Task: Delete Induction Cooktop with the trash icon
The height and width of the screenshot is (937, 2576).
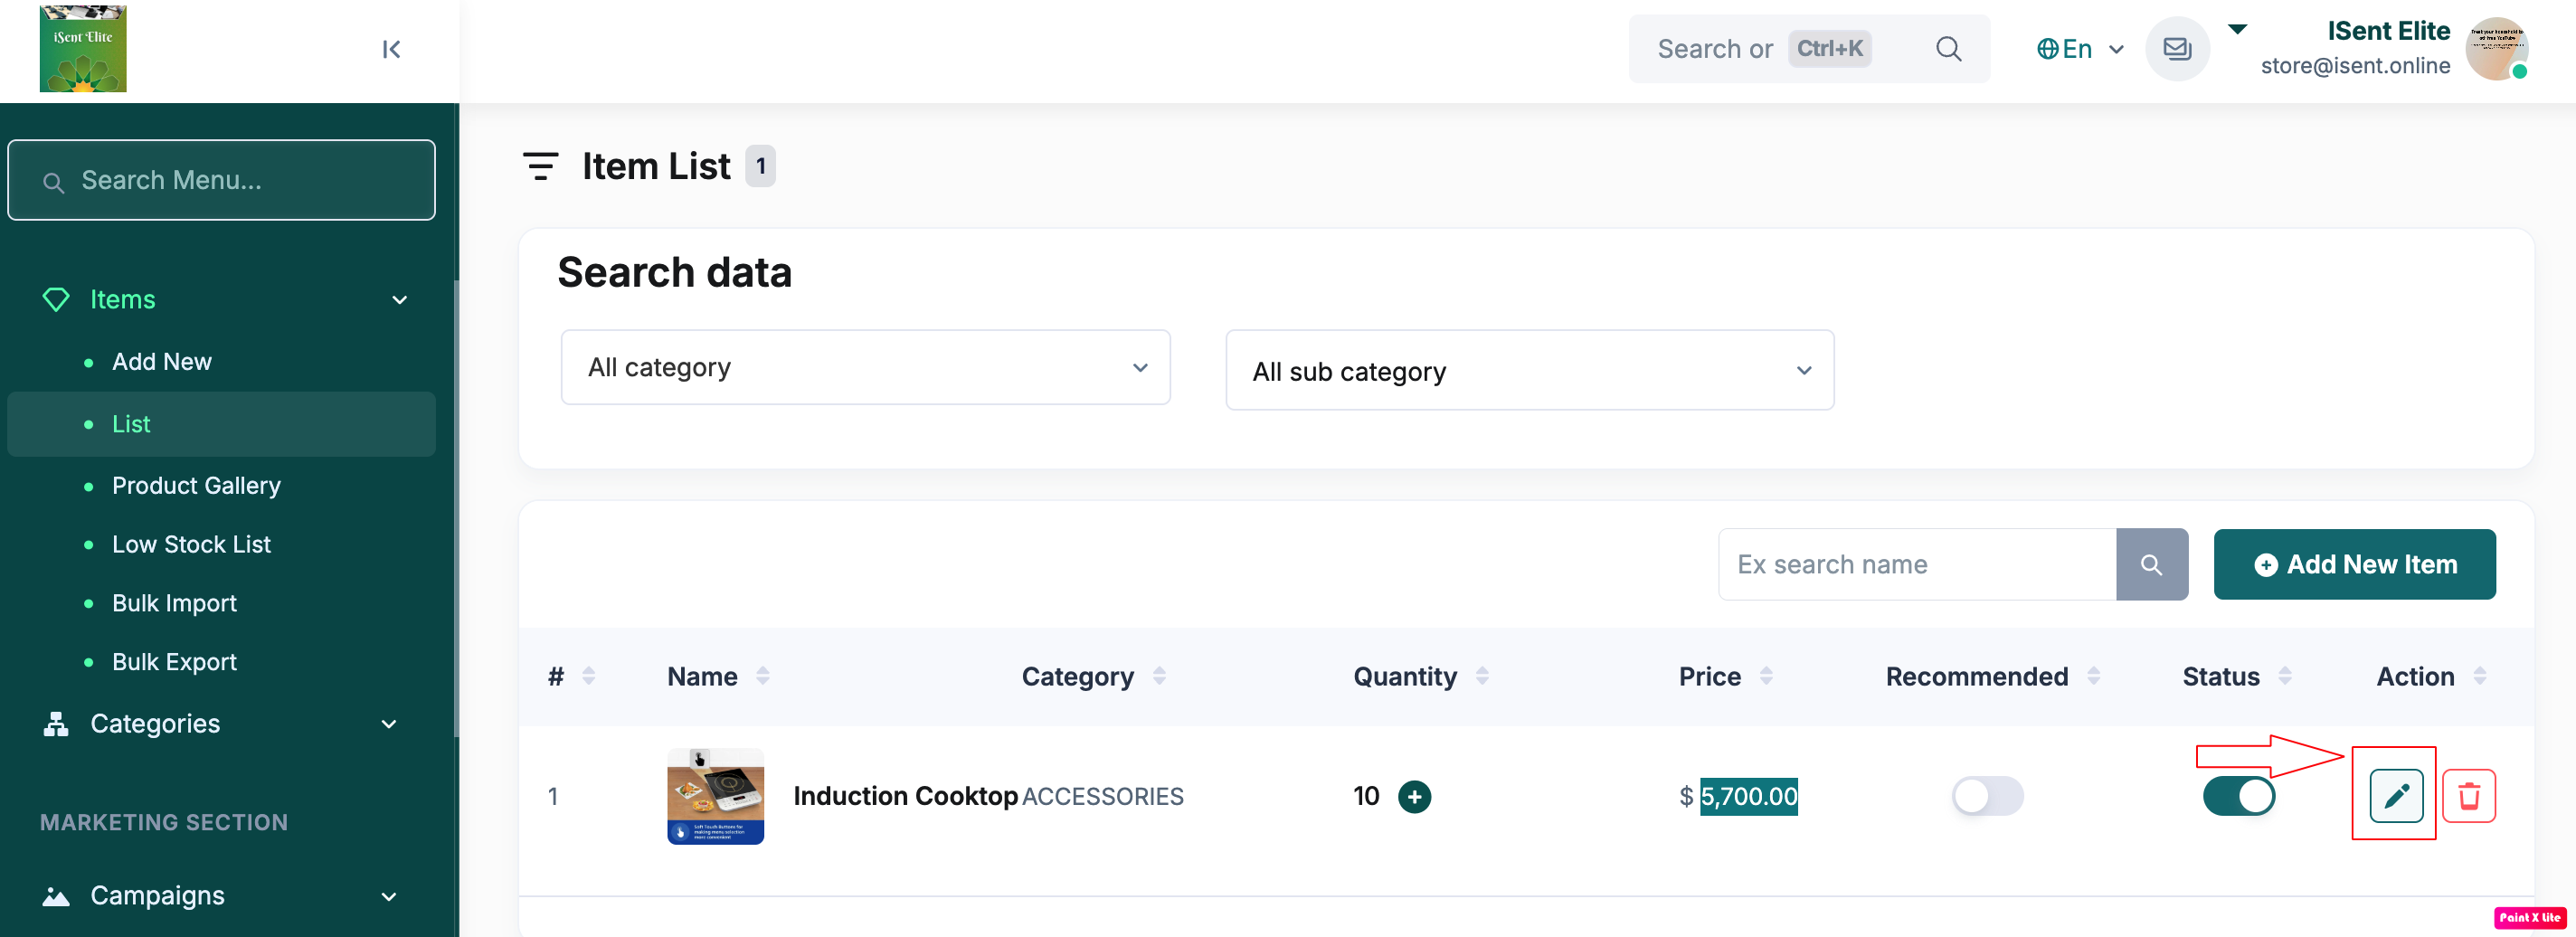Action: [x=2468, y=796]
